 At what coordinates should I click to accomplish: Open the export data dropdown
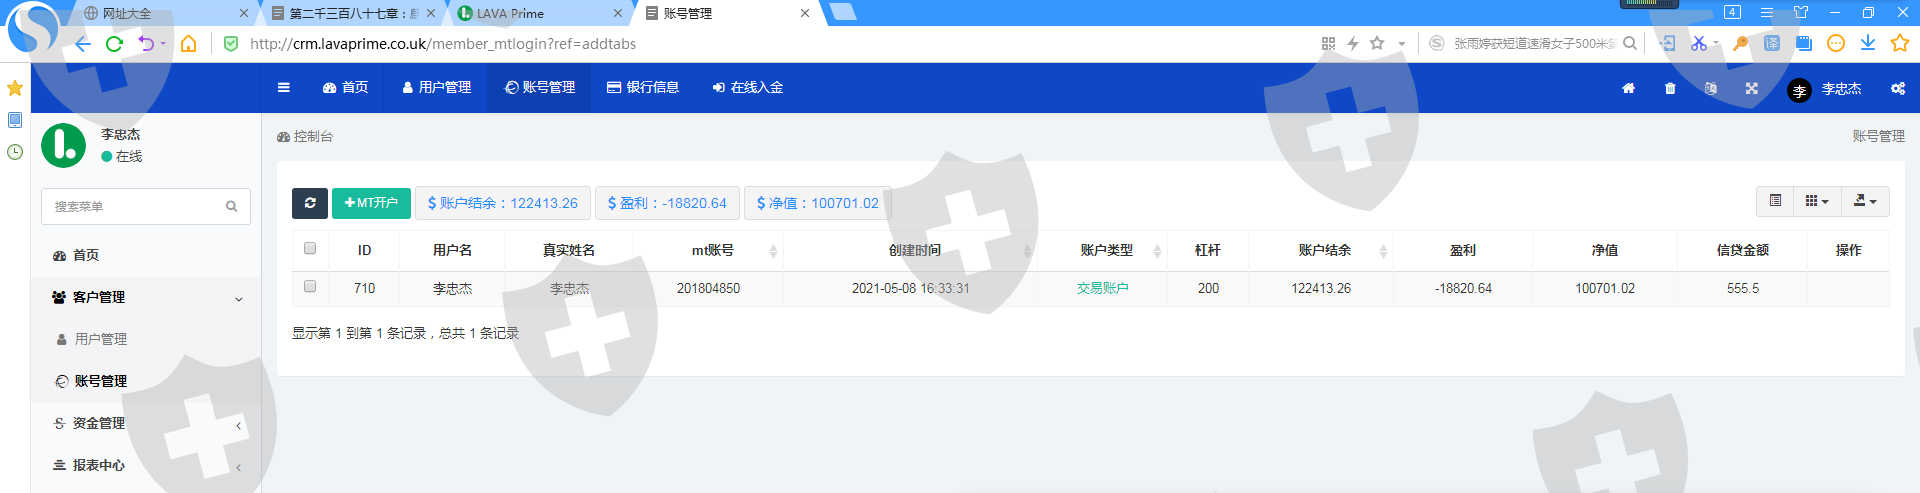pyautogui.click(x=1864, y=201)
